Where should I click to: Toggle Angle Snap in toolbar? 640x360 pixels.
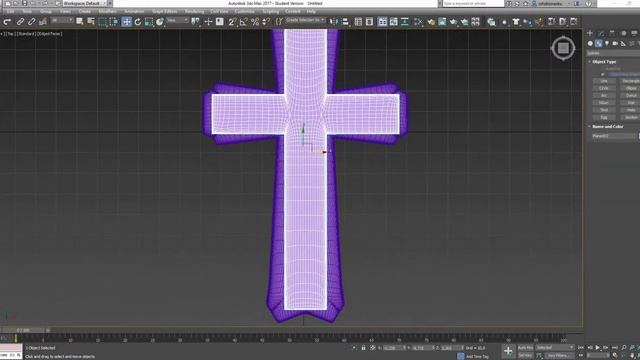(244, 22)
